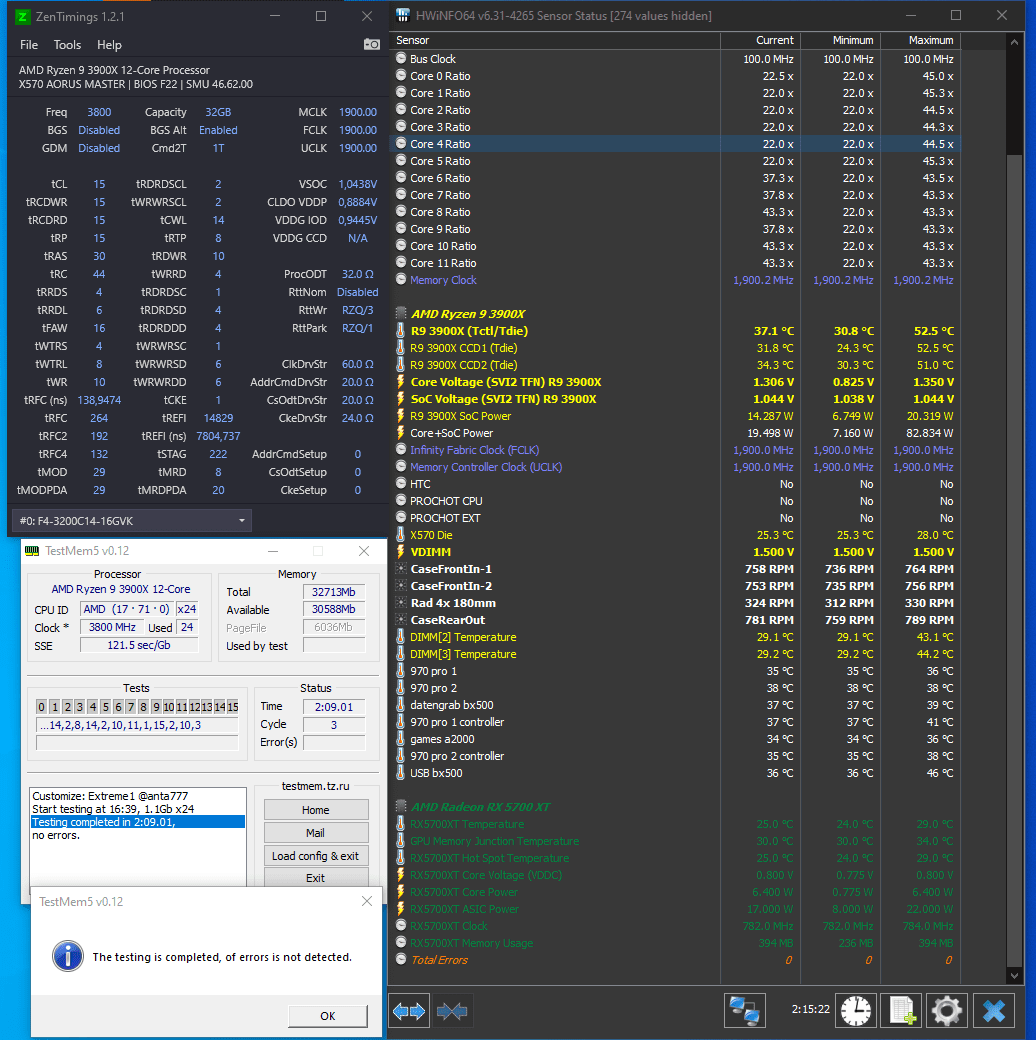Open HWiNFO sensor settings gear
1036x1040 pixels.
tap(946, 1011)
